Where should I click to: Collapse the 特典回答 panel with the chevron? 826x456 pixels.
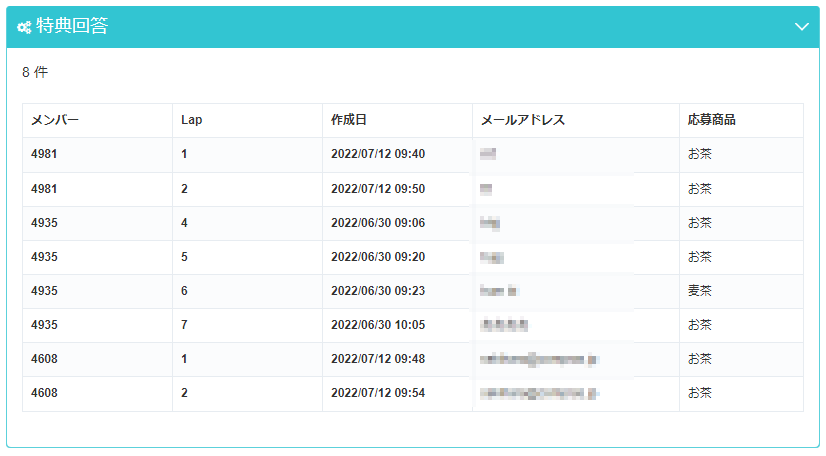(x=801, y=27)
